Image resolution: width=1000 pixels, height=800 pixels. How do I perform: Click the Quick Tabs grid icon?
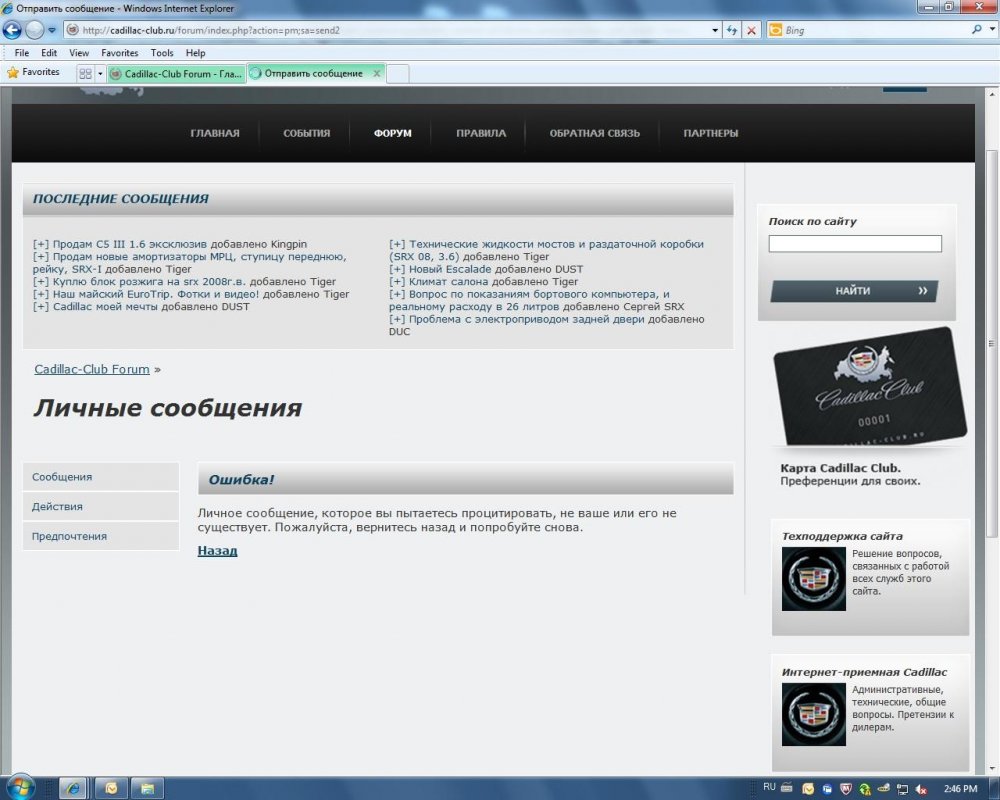point(84,73)
